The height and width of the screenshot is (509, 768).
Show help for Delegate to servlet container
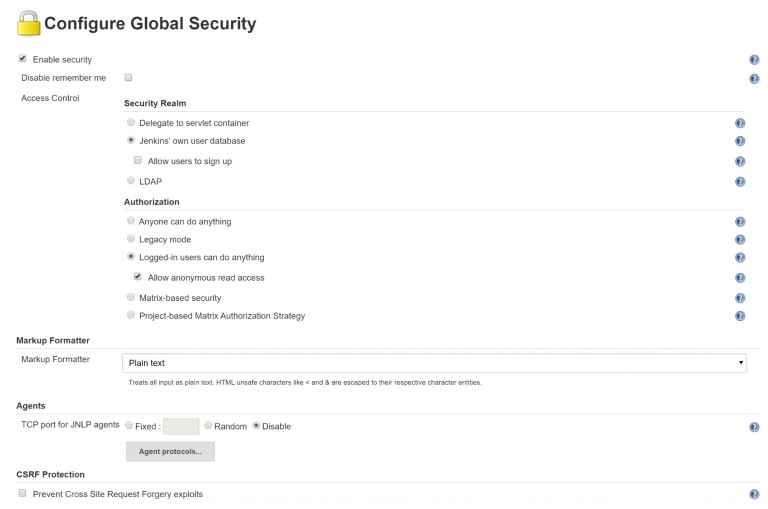740,123
